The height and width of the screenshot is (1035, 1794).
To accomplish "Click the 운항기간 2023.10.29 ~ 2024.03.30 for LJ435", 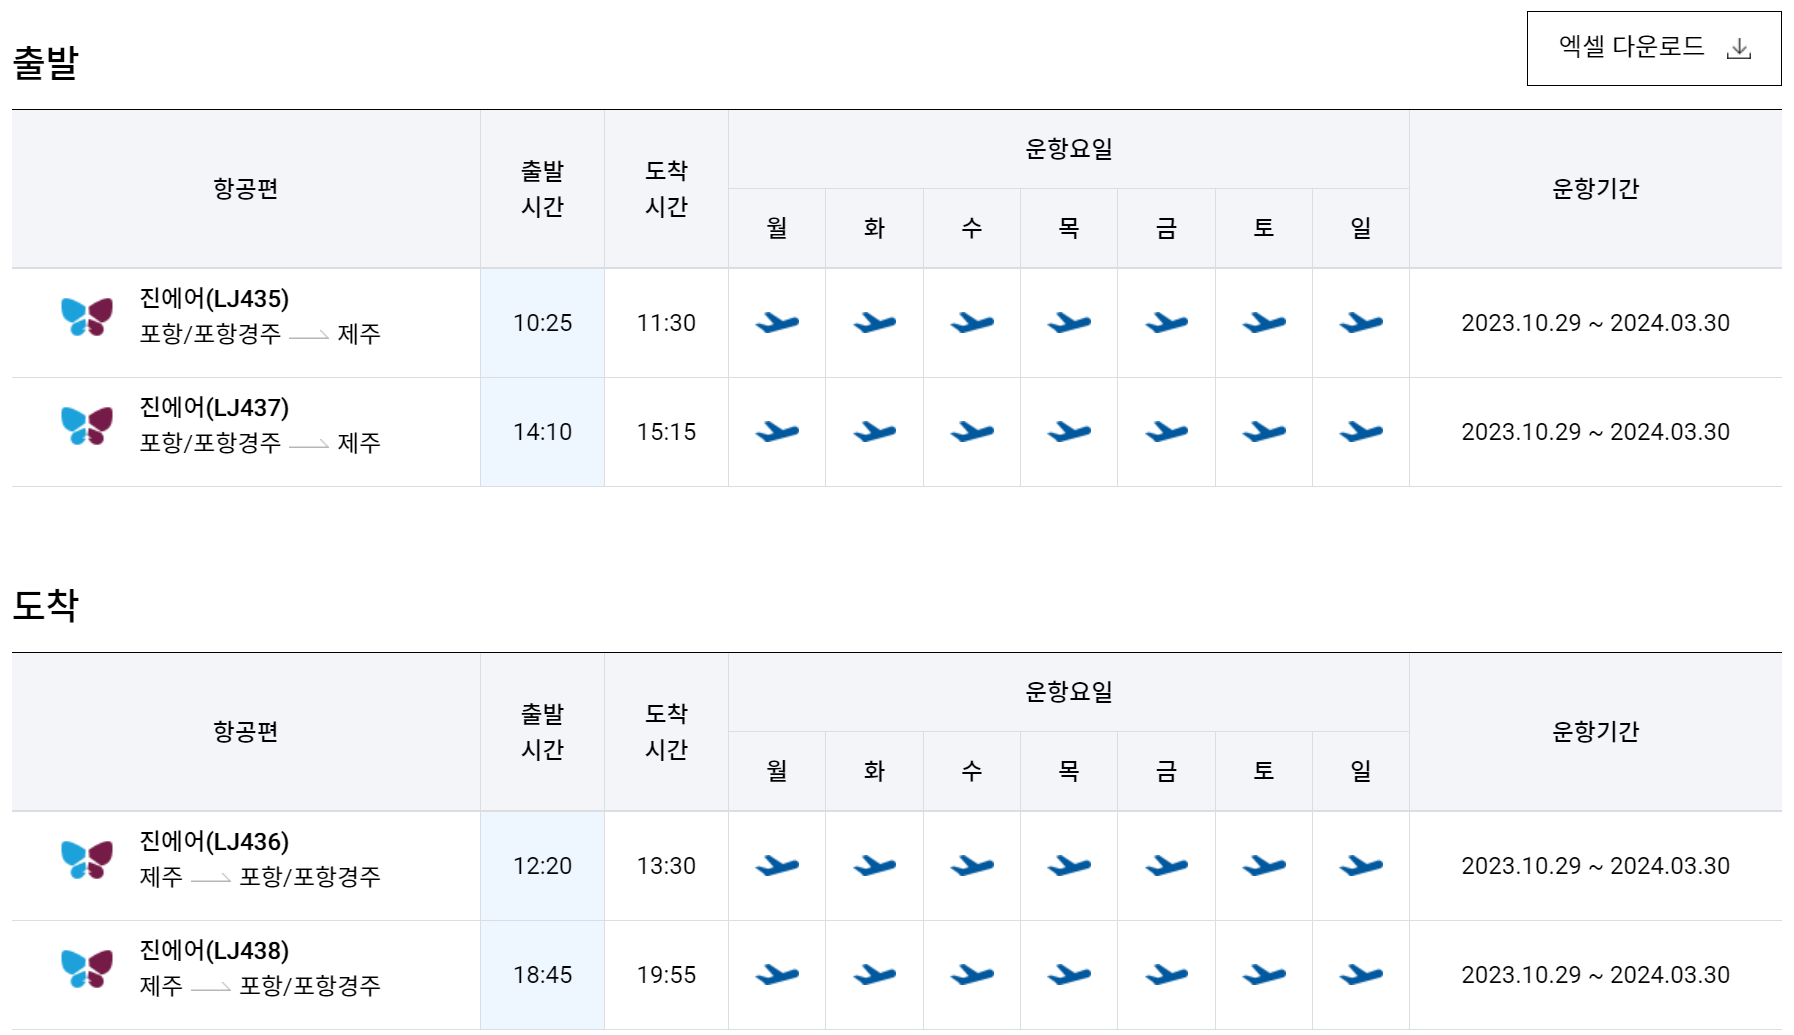I will 1595,322.
